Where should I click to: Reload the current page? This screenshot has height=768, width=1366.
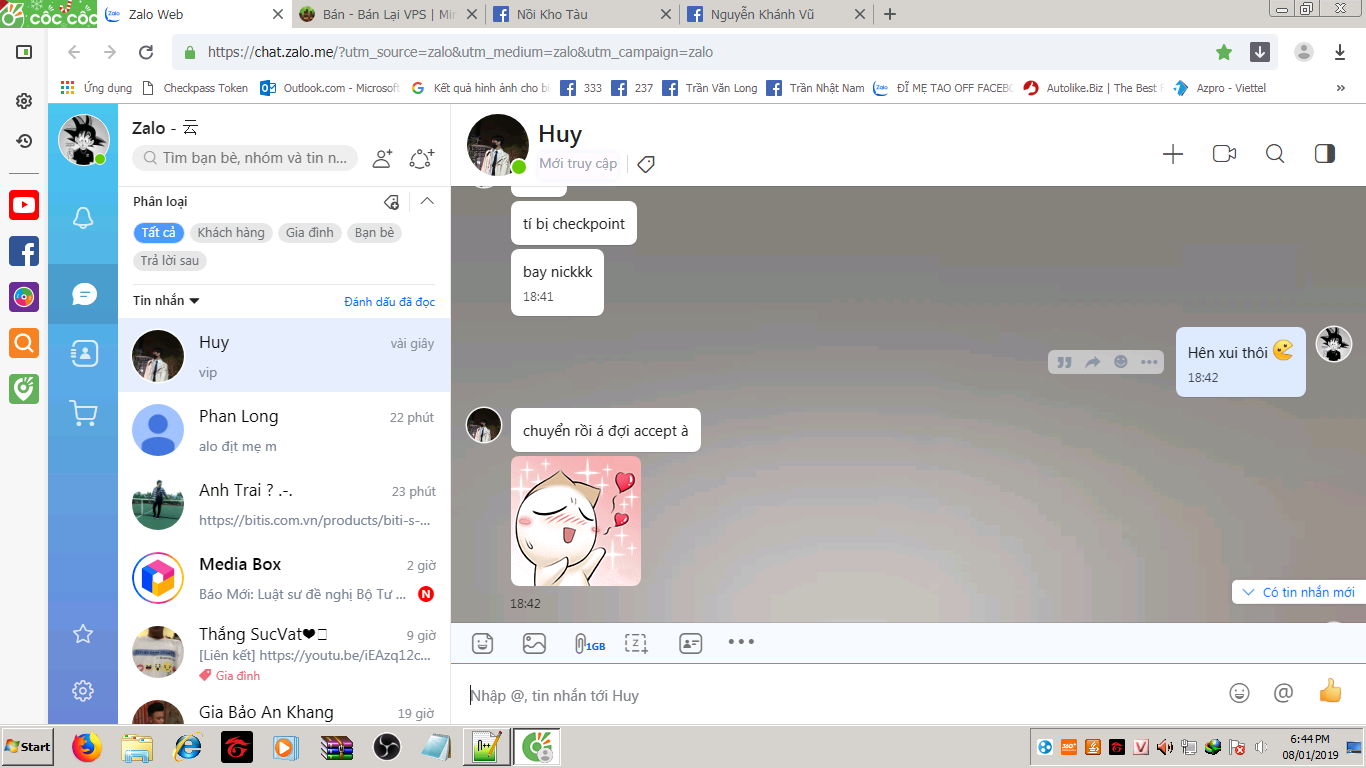pyautogui.click(x=146, y=52)
